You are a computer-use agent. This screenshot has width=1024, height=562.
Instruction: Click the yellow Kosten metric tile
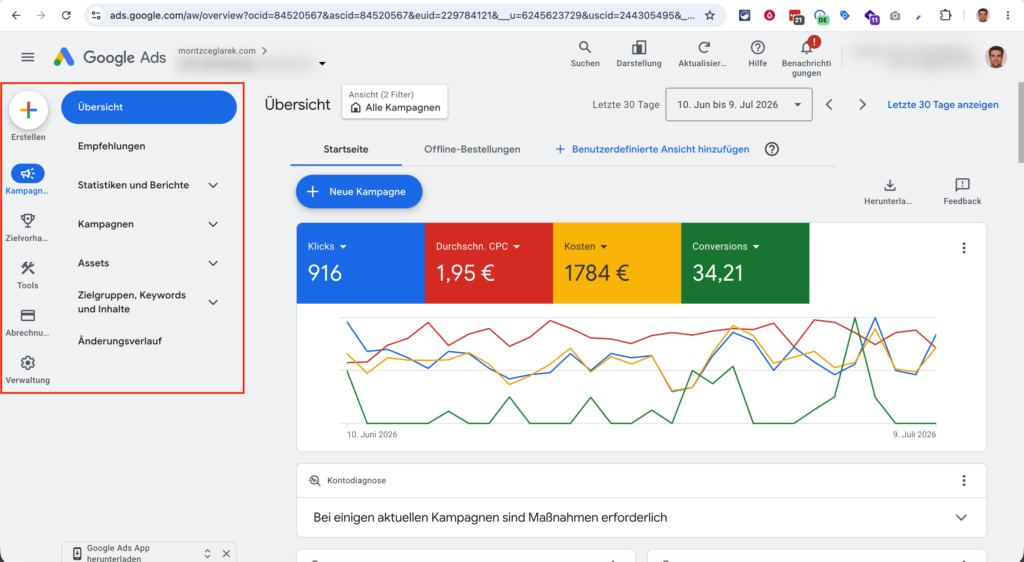(x=616, y=263)
